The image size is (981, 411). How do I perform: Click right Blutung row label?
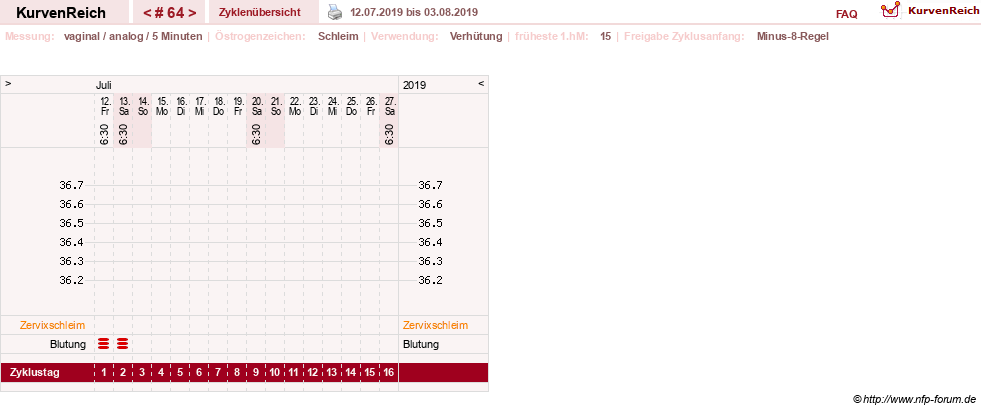pyautogui.click(x=420, y=344)
